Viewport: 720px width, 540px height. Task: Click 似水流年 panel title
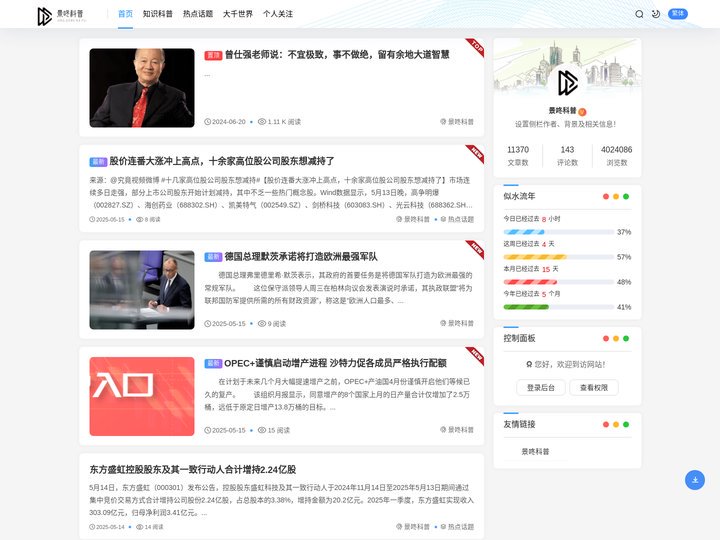(x=519, y=196)
